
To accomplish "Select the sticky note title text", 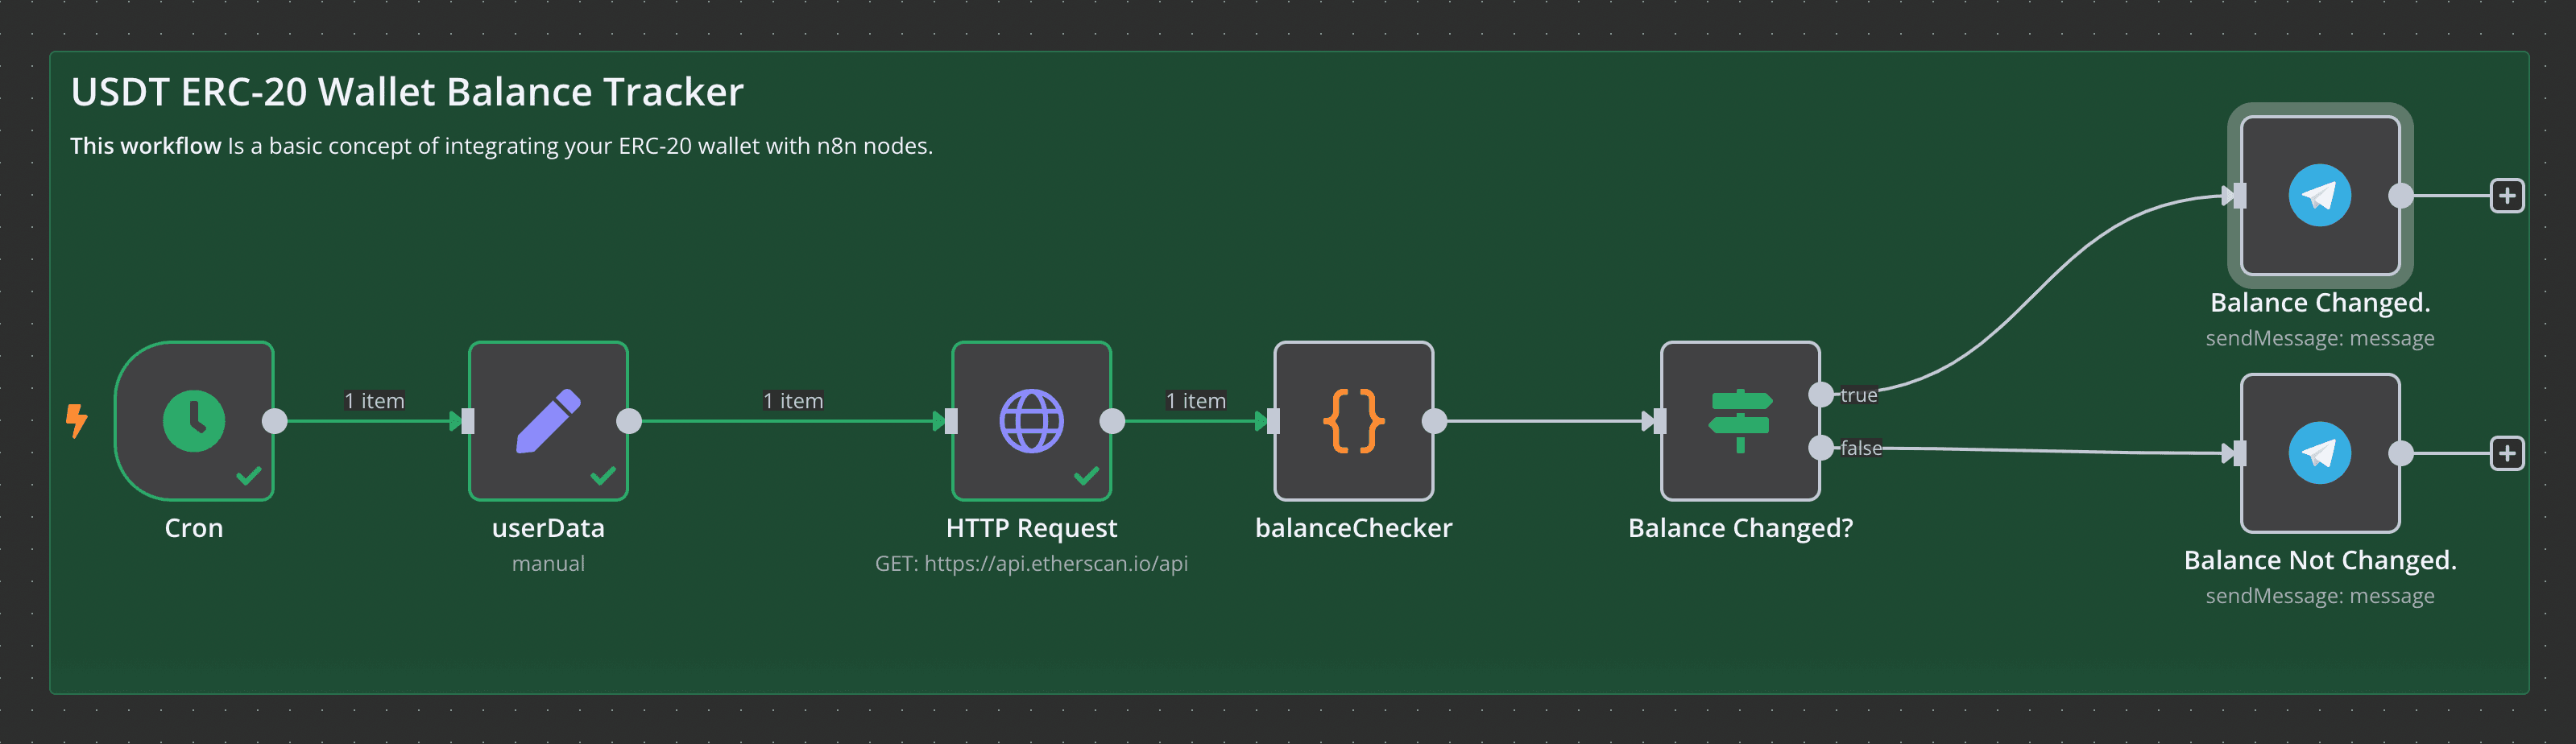I will point(407,92).
